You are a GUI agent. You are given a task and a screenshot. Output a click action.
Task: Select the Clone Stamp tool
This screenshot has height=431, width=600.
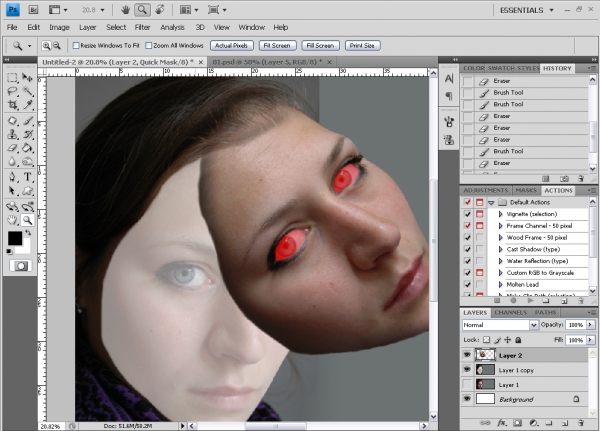pyautogui.click(x=12, y=134)
